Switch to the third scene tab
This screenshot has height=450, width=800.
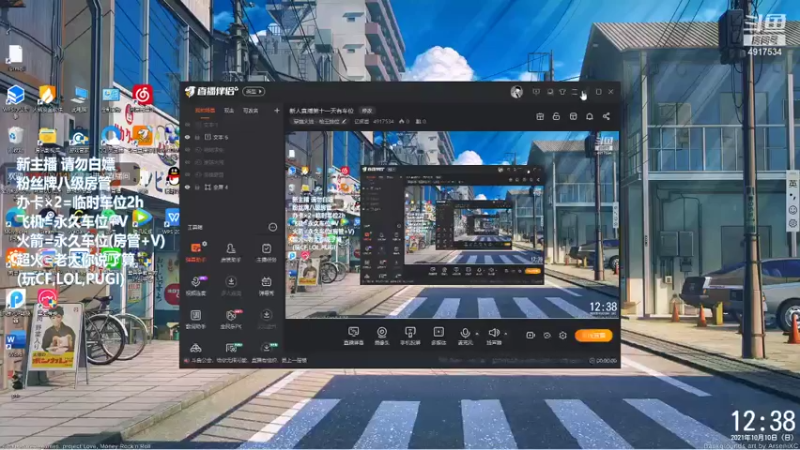click(251, 110)
